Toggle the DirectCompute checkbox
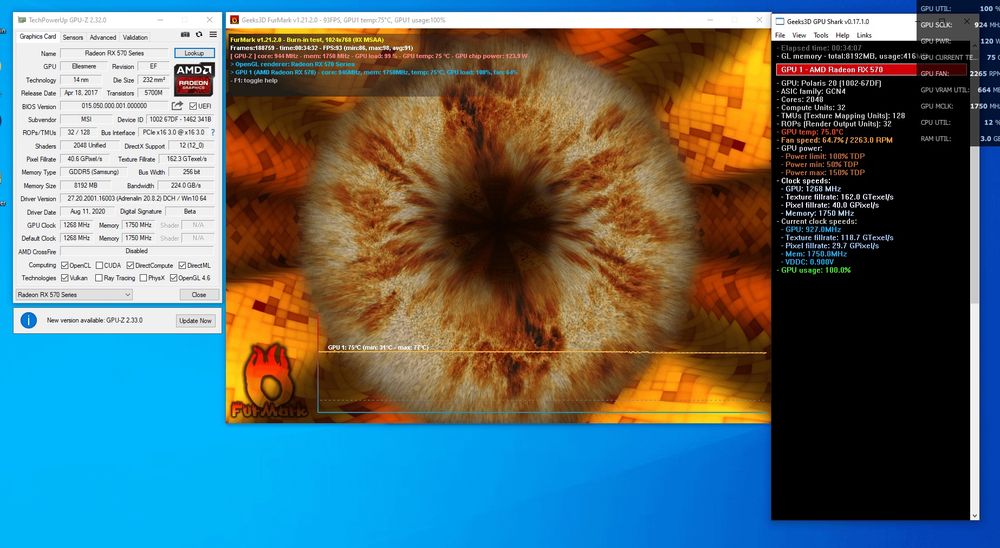The image size is (1000, 548). pos(131,265)
